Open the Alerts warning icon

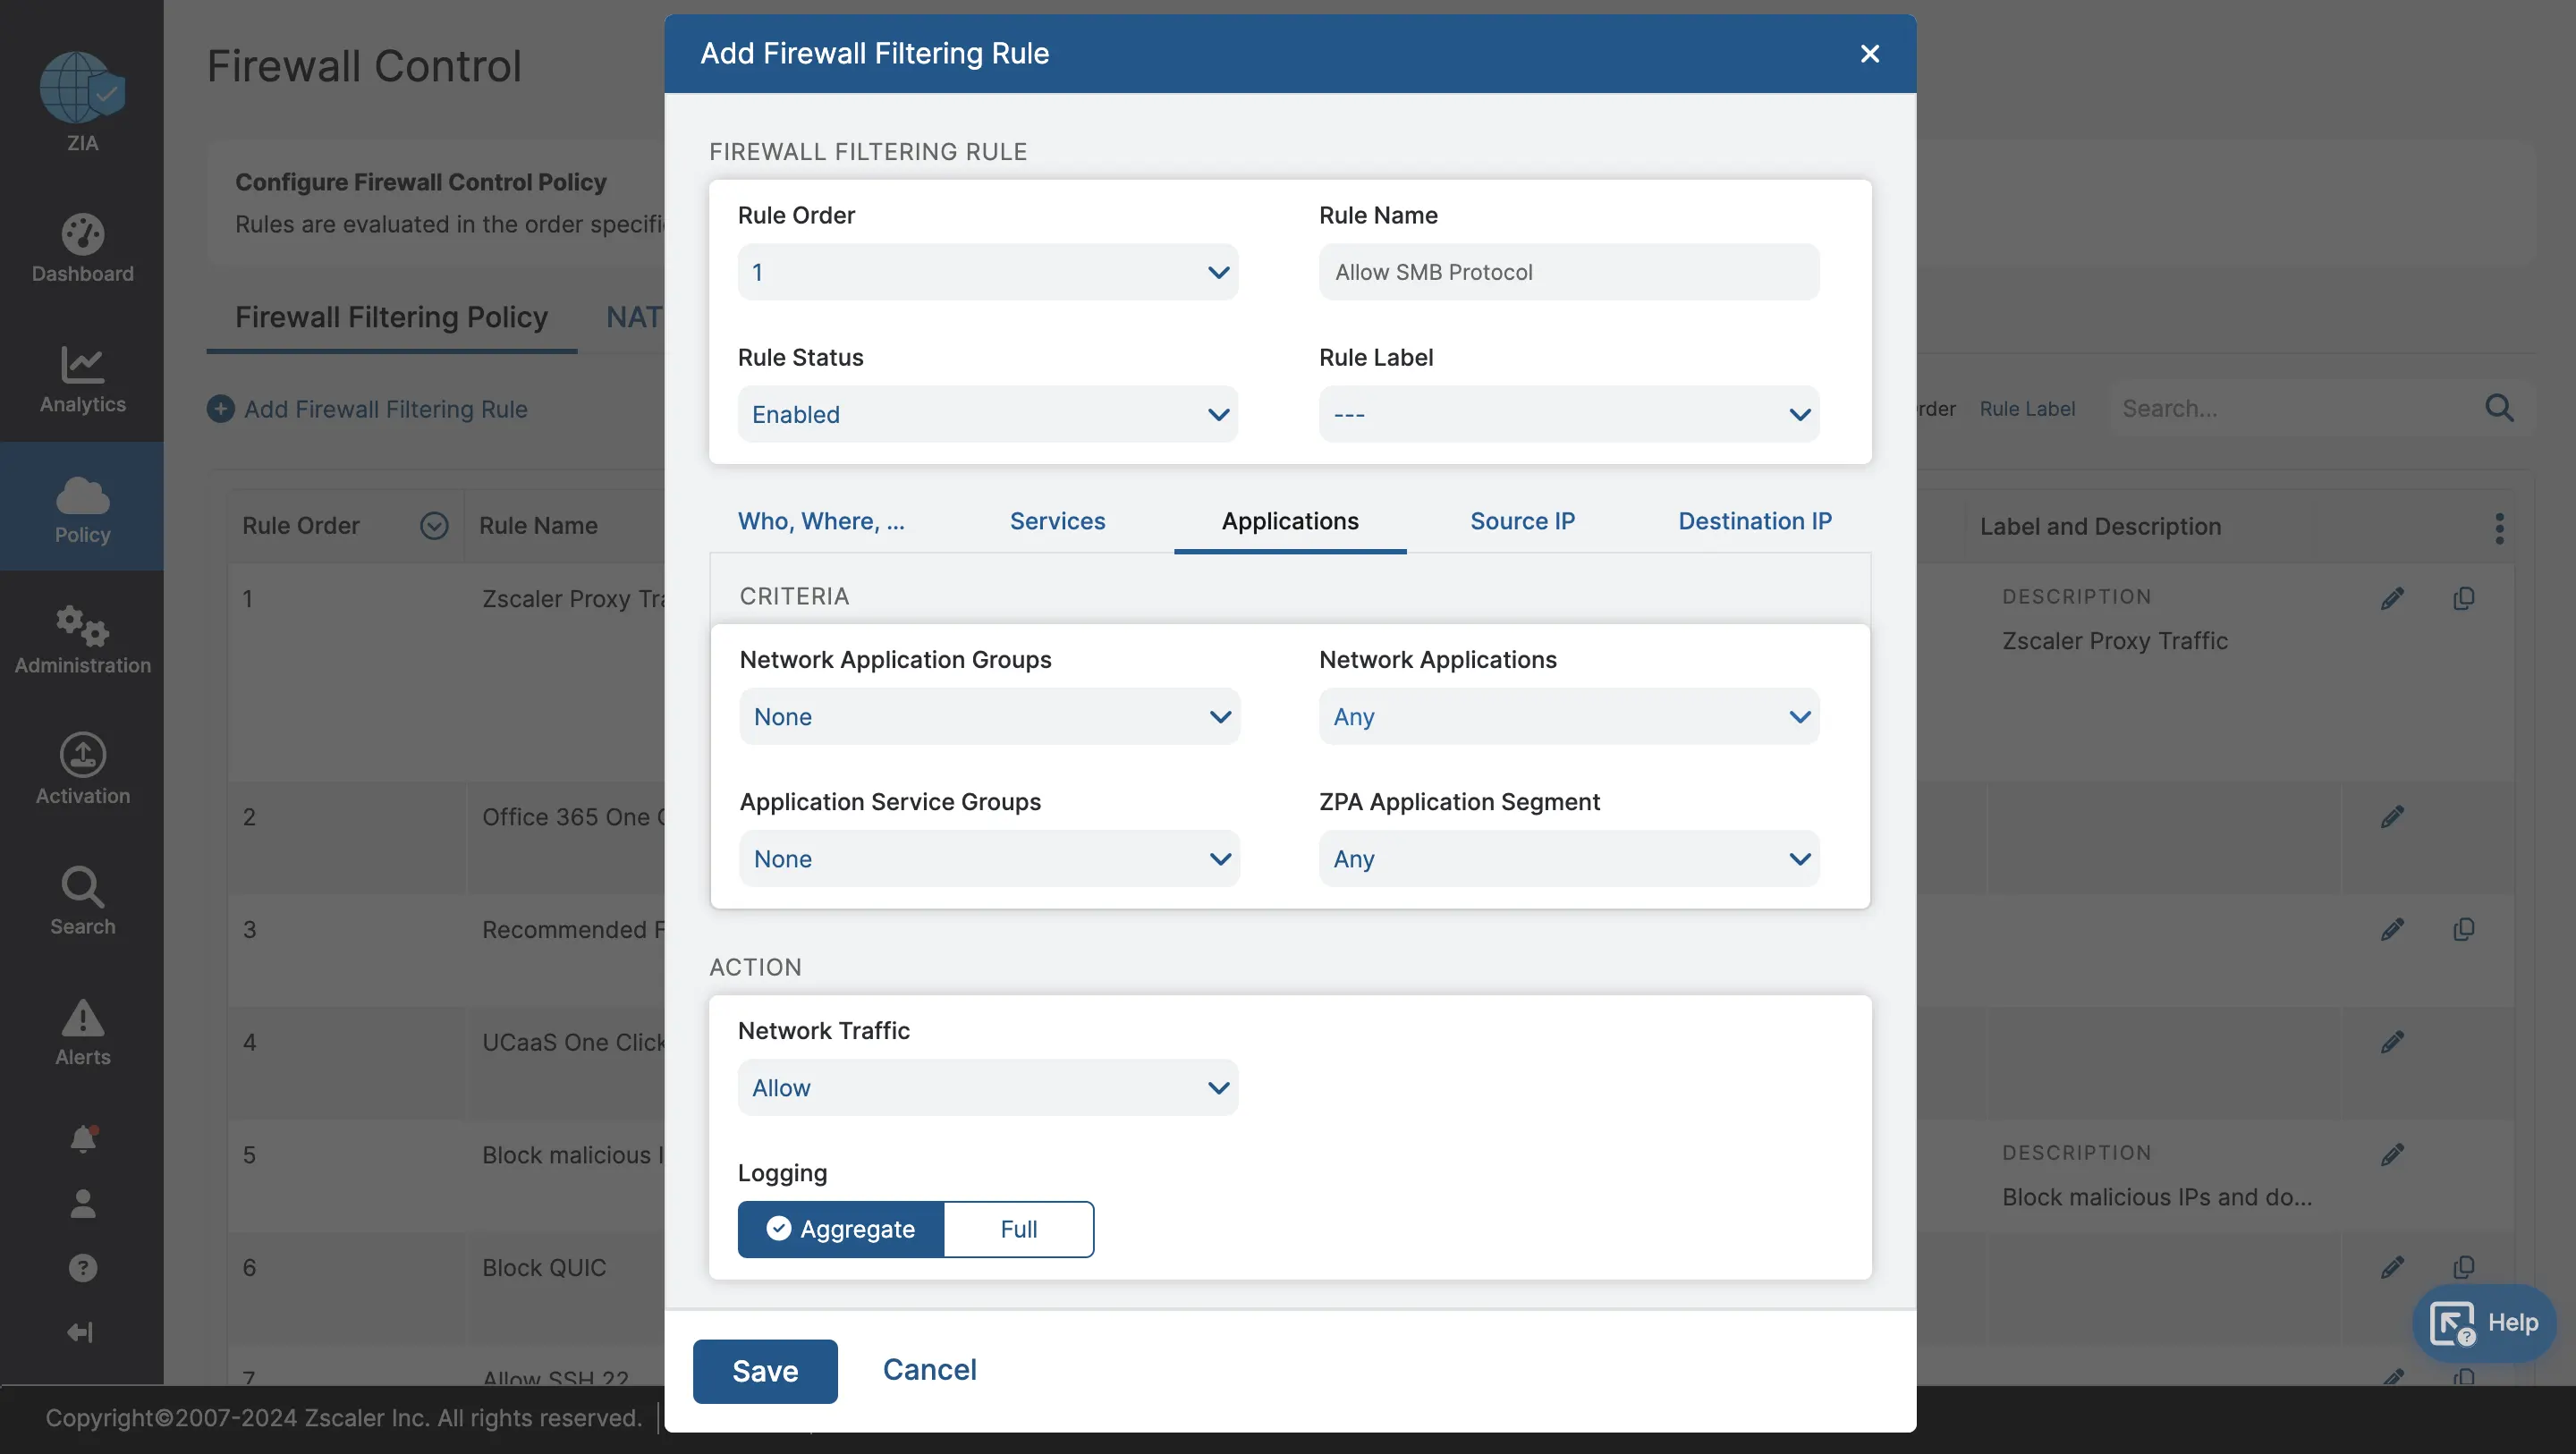tap(82, 1019)
